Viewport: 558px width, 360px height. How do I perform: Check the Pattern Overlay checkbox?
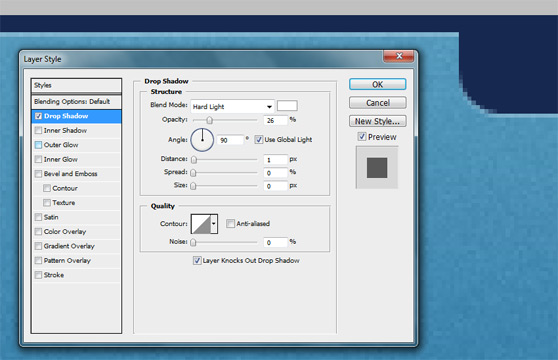(38, 260)
